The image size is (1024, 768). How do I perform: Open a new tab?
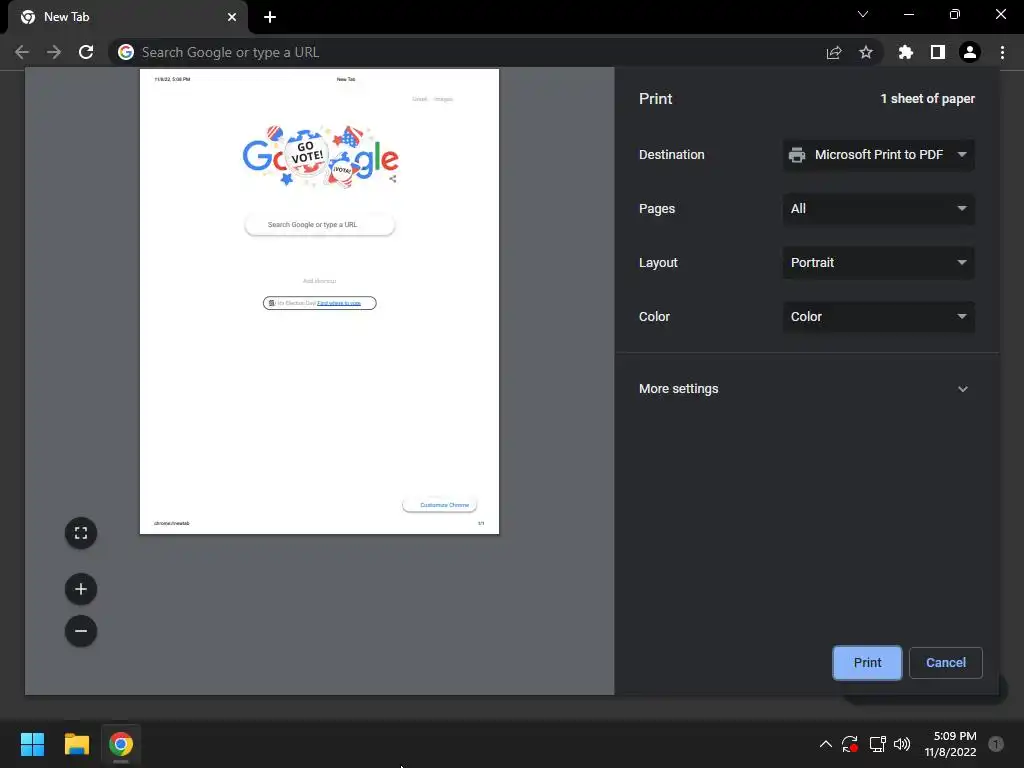[270, 17]
